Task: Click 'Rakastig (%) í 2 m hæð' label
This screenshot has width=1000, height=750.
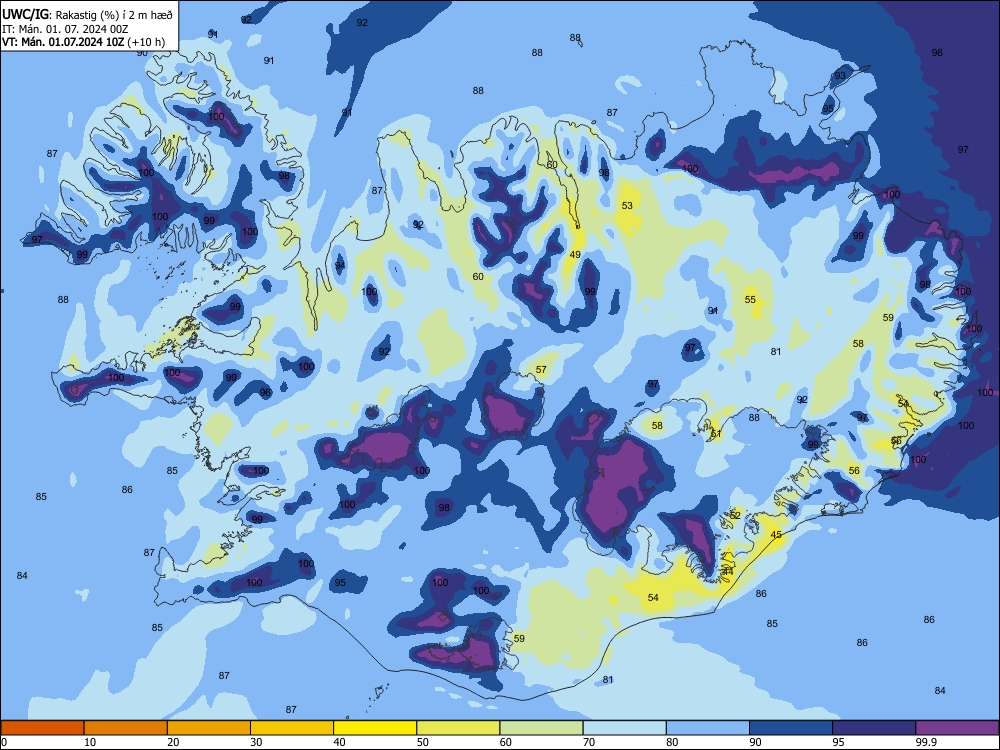Action: pyautogui.click(x=114, y=15)
